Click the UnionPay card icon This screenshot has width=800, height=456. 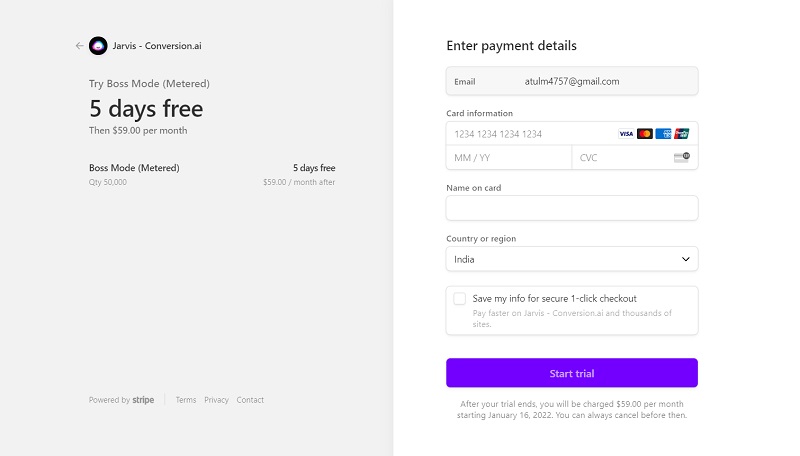pyautogui.click(x=682, y=134)
